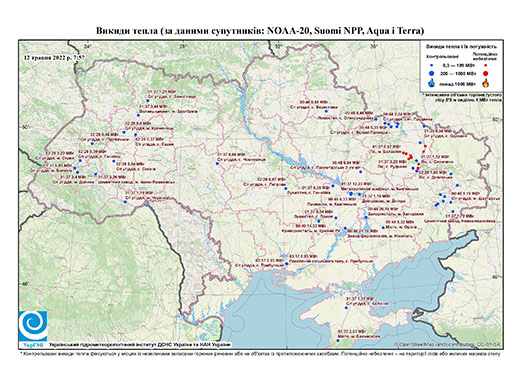The width and height of the screenshot is (520, 368).
Task: Click label Цементний завод, Новоамвросіївка
Action: (459, 221)
